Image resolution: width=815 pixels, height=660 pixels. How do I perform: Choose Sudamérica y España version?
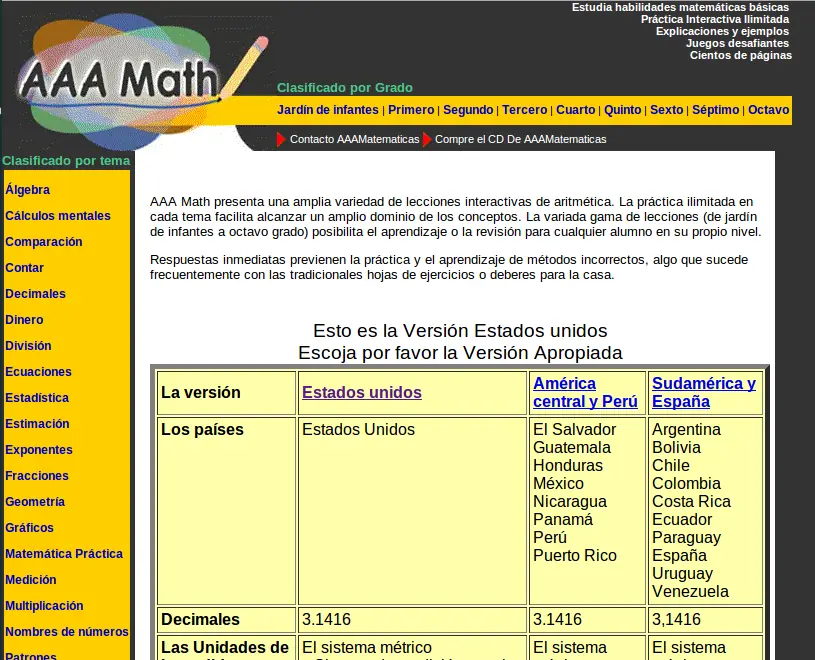(704, 392)
